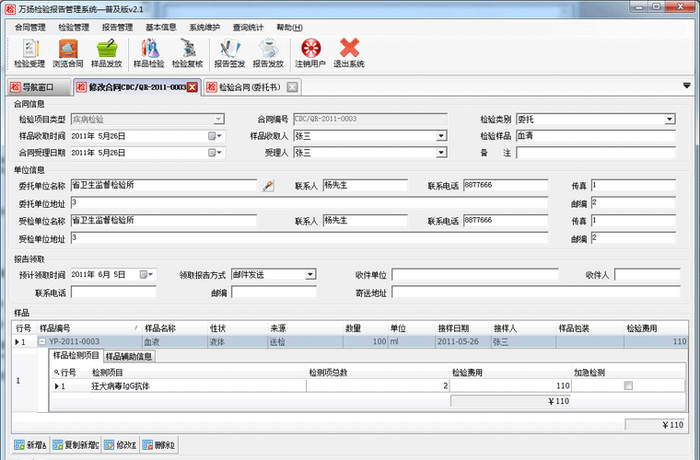This screenshot has width=700, height=460.
Task: Close the 修改合同 CDC/QR-2011-0003 tab
Action: coord(192,87)
